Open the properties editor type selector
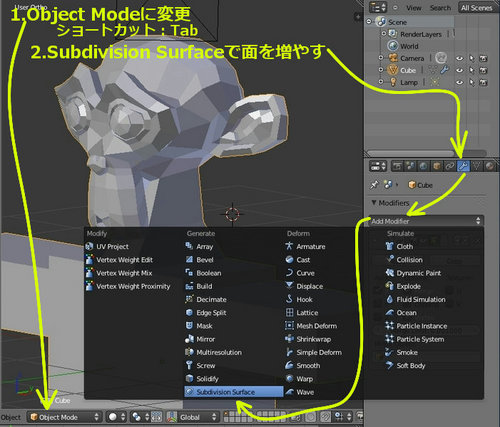The image size is (500, 427). 378,166
